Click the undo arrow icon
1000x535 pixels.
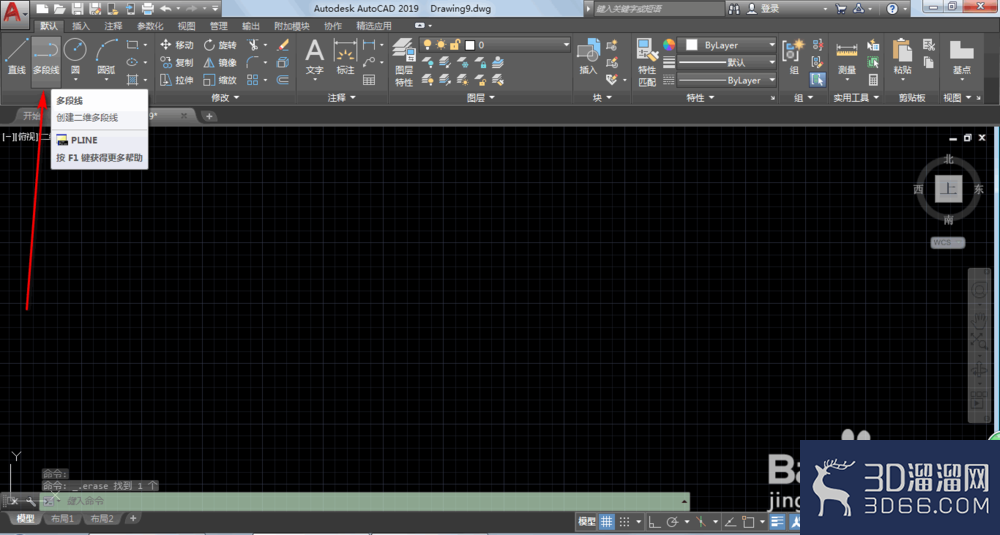pyautogui.click(x=165, y=8)
